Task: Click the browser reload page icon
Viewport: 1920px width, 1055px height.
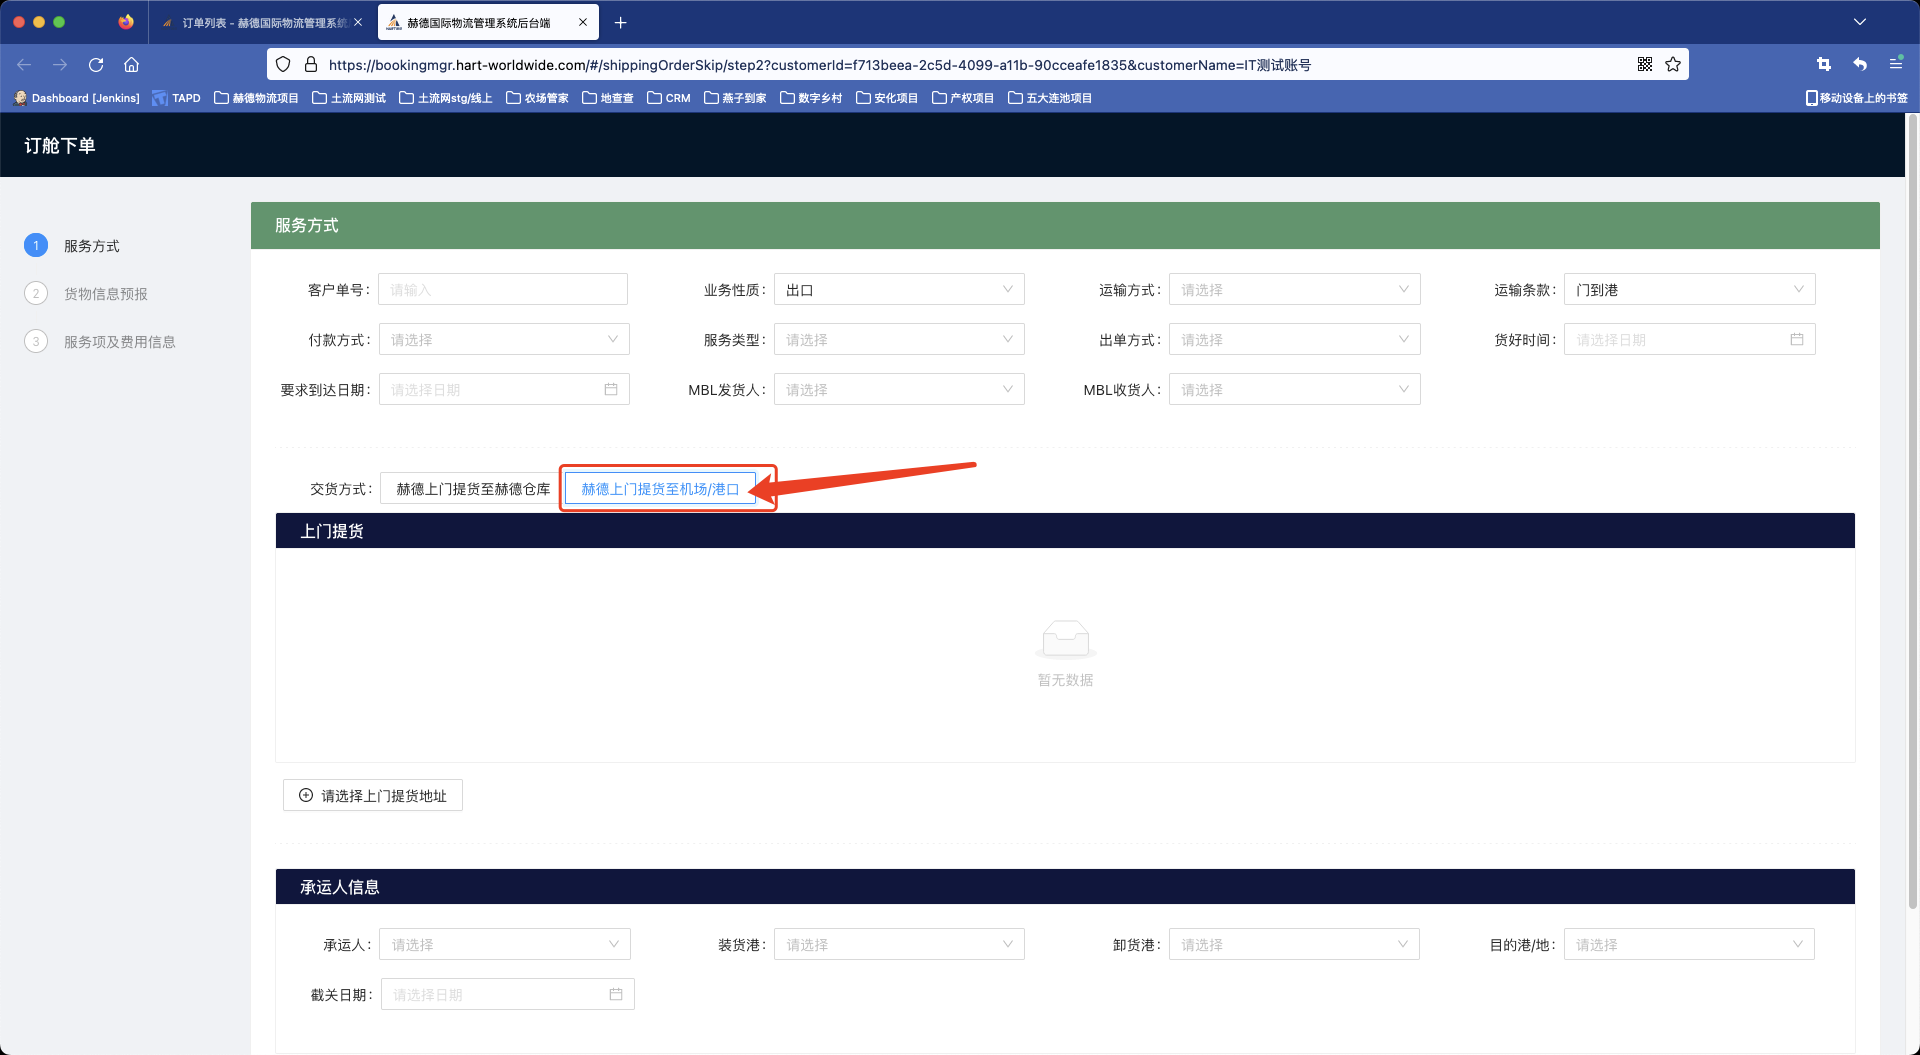Action: 96,65
